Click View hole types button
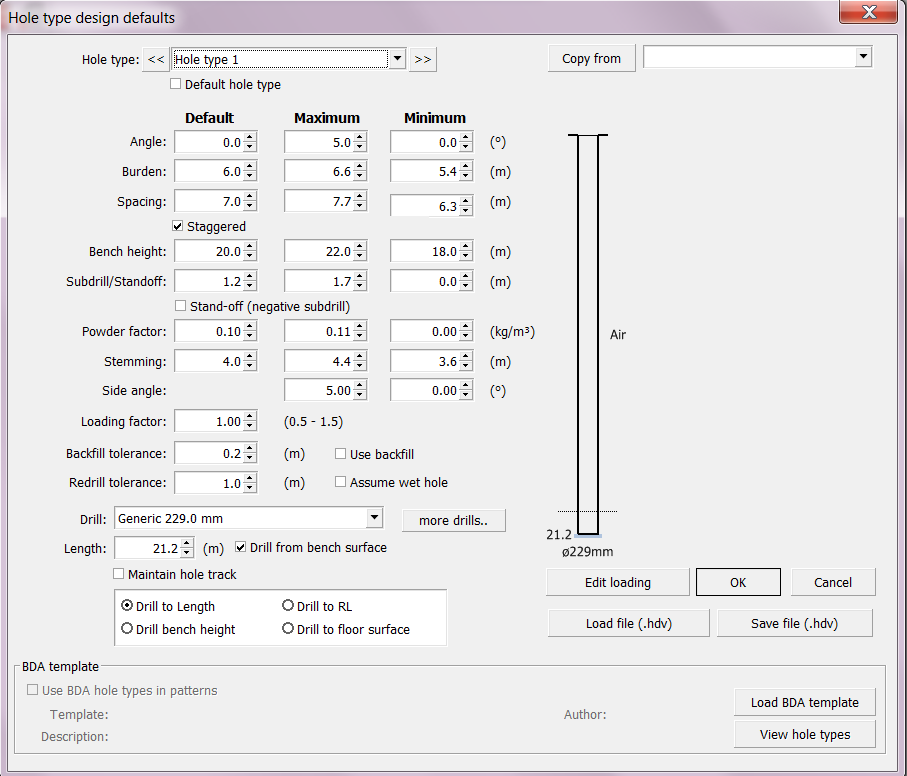 coord(805,734)
